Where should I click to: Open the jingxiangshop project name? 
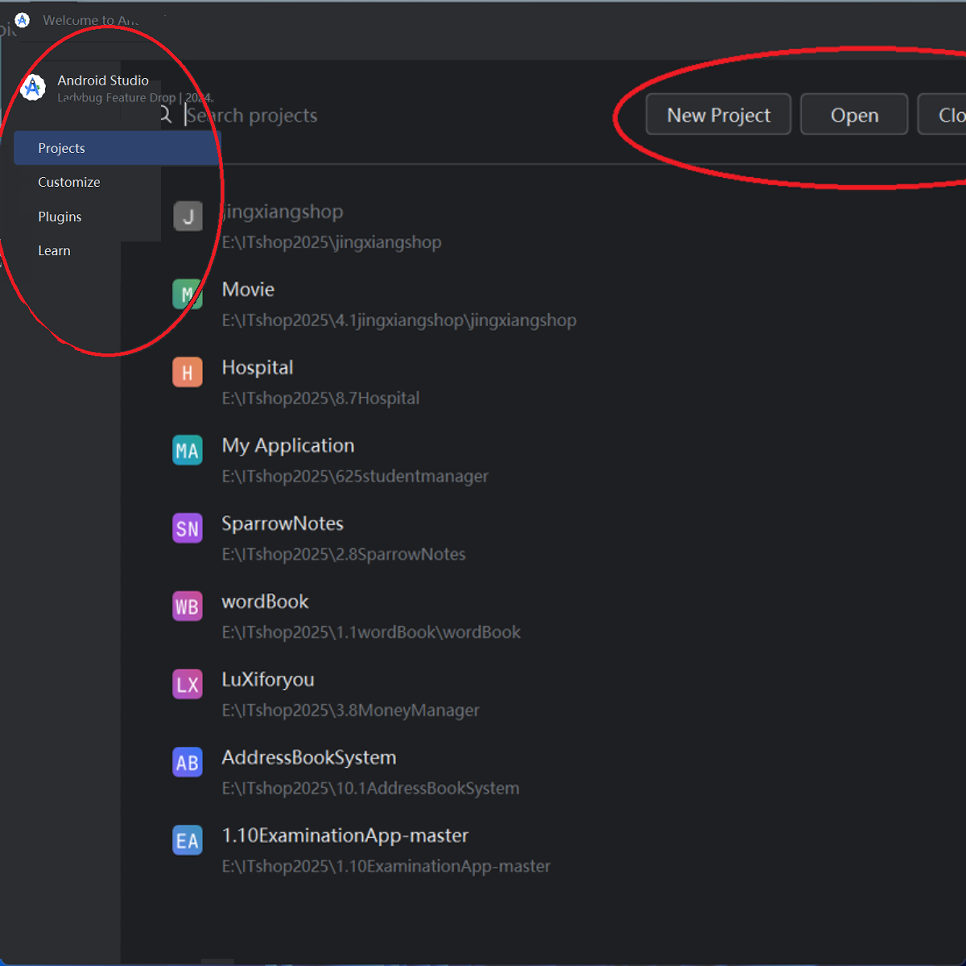tap(283, 211)
